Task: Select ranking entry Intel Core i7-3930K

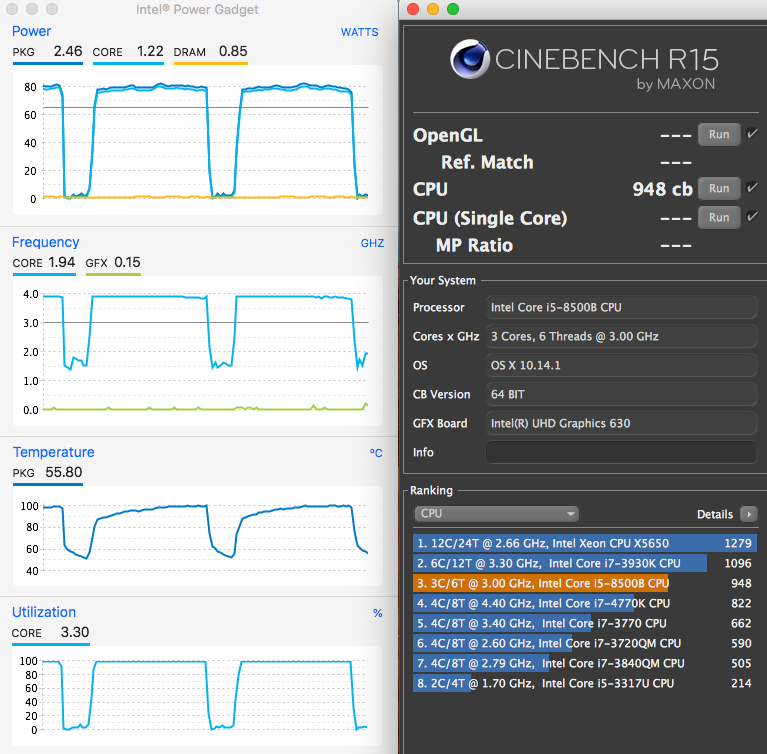Action: [585, 563]
